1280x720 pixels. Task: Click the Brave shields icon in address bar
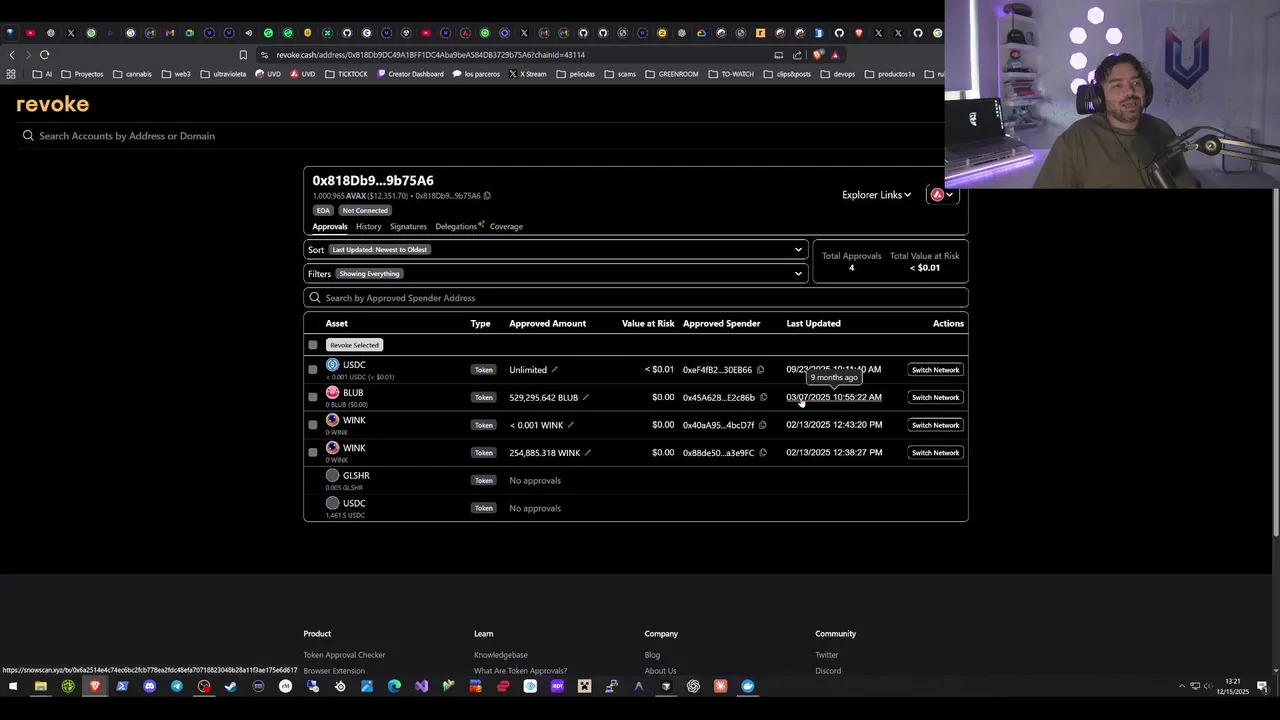pos(819,55)
